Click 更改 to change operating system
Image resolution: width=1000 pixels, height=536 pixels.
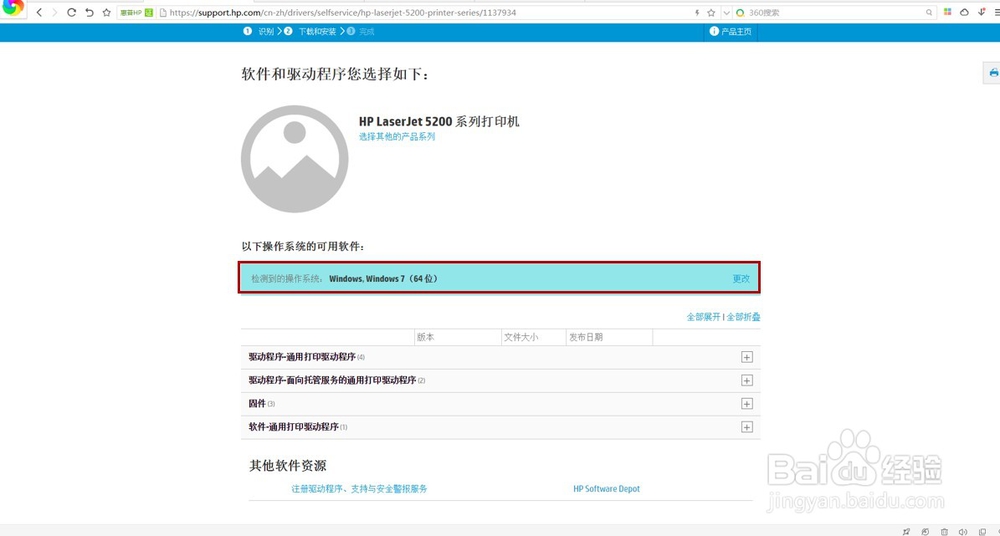pyautogui.click(x=740, y=279)
